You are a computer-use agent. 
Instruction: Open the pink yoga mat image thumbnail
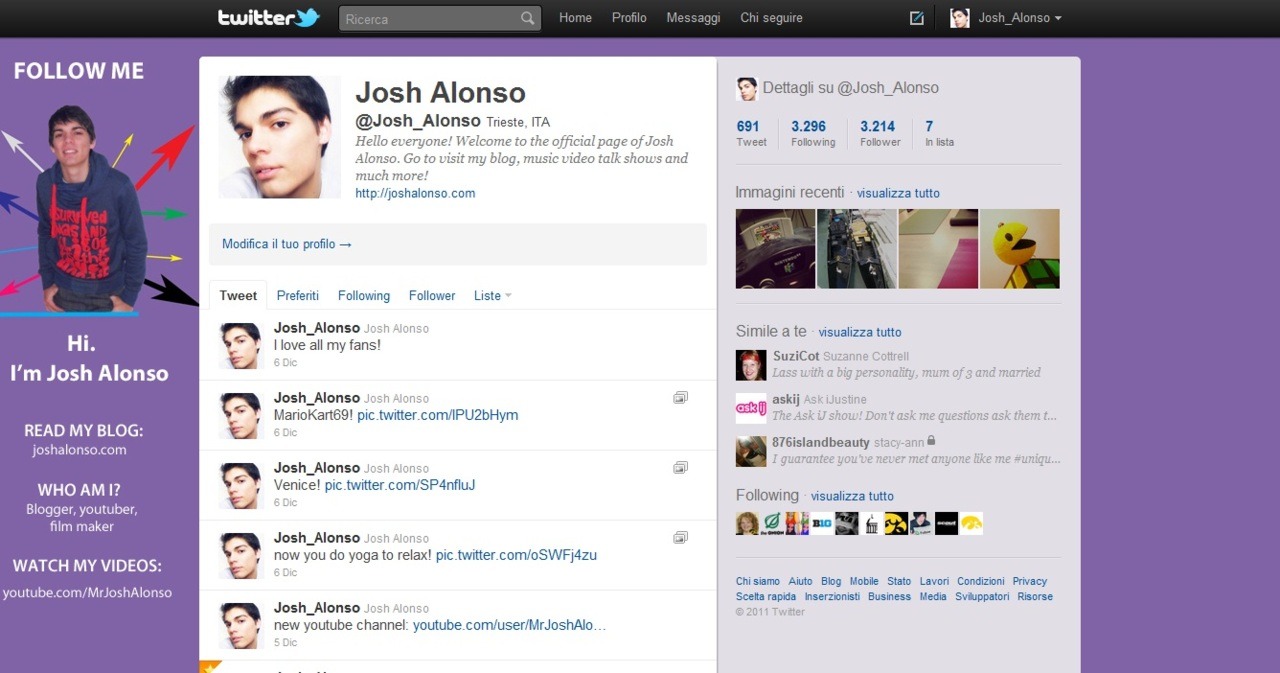(938, 249)
